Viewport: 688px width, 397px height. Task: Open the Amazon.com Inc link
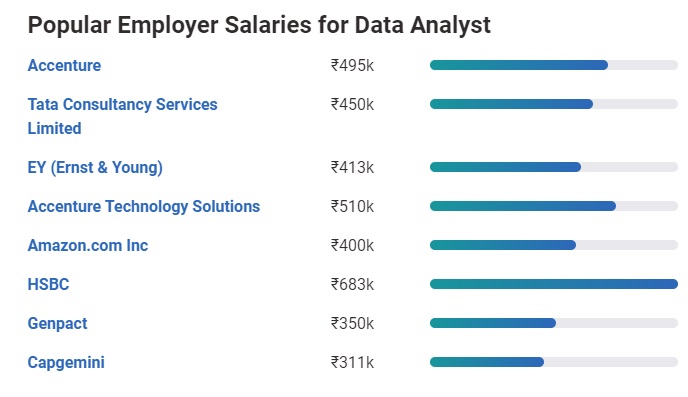coord(88,245)
